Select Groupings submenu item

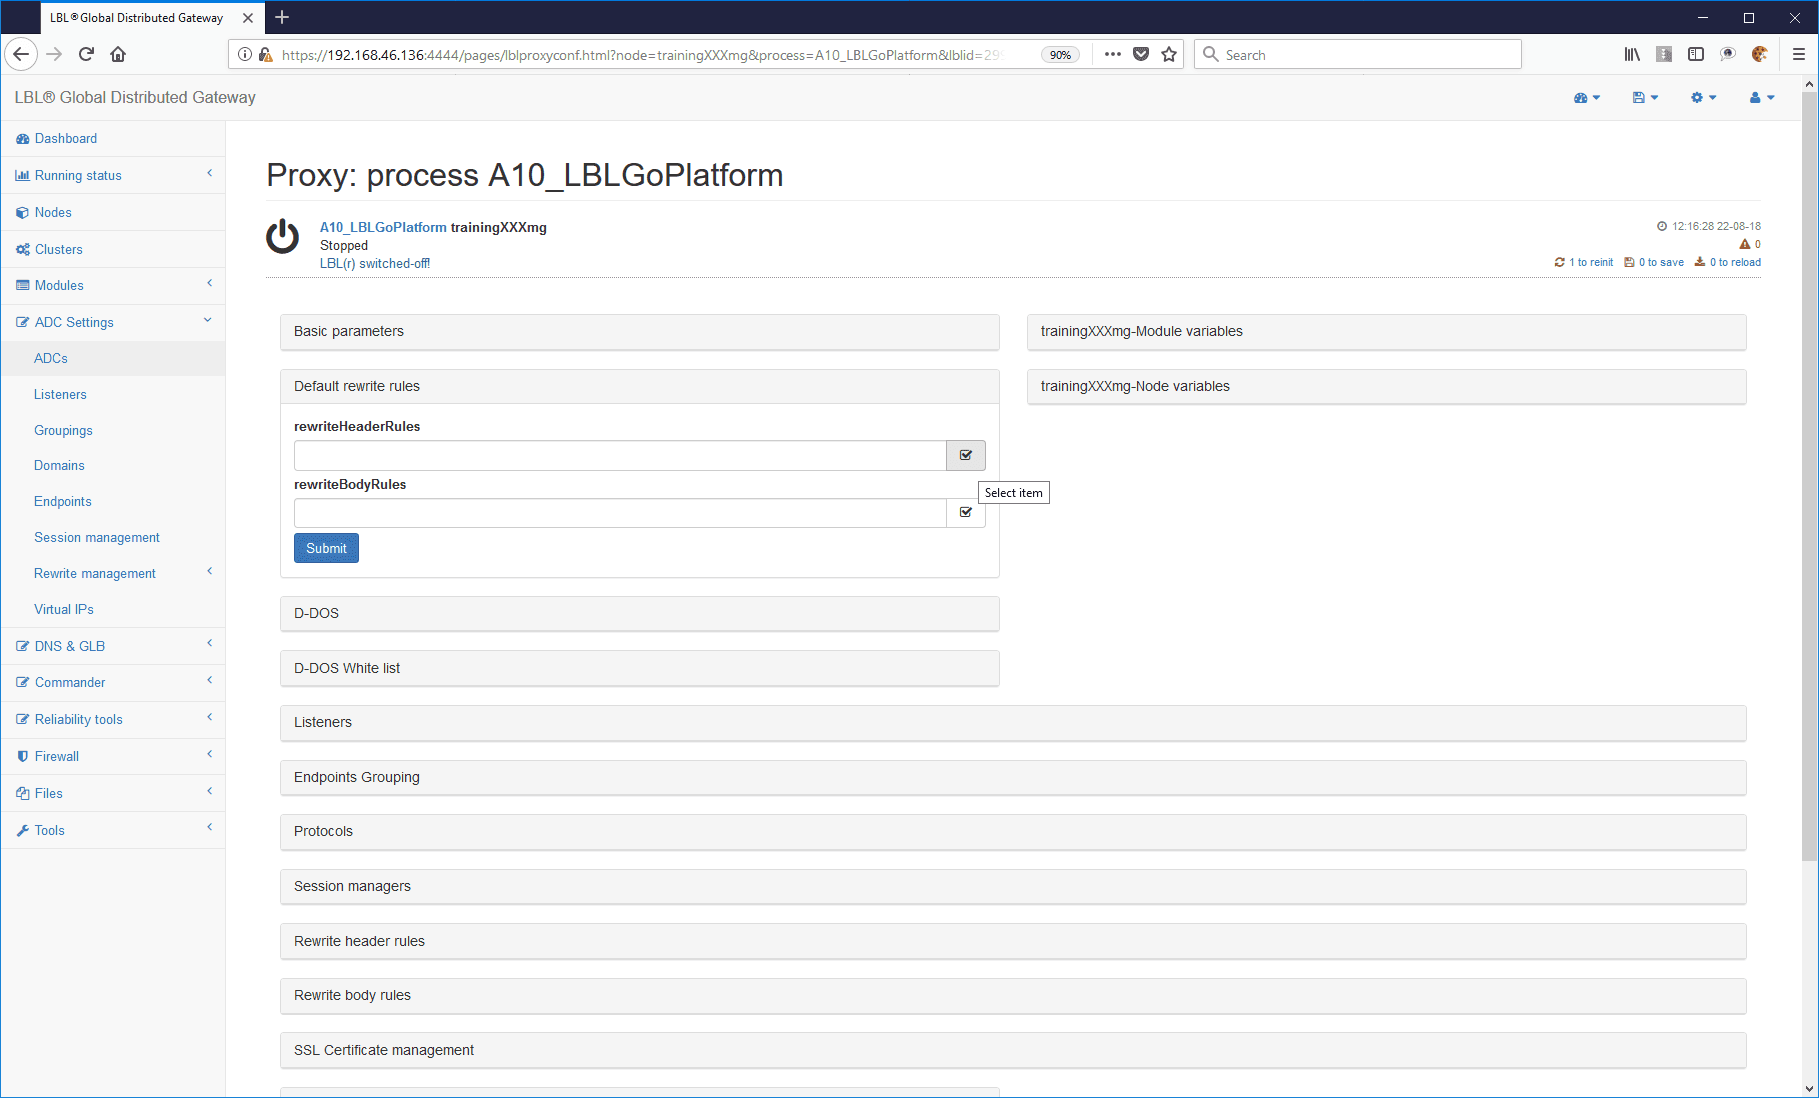click(113, 430)
